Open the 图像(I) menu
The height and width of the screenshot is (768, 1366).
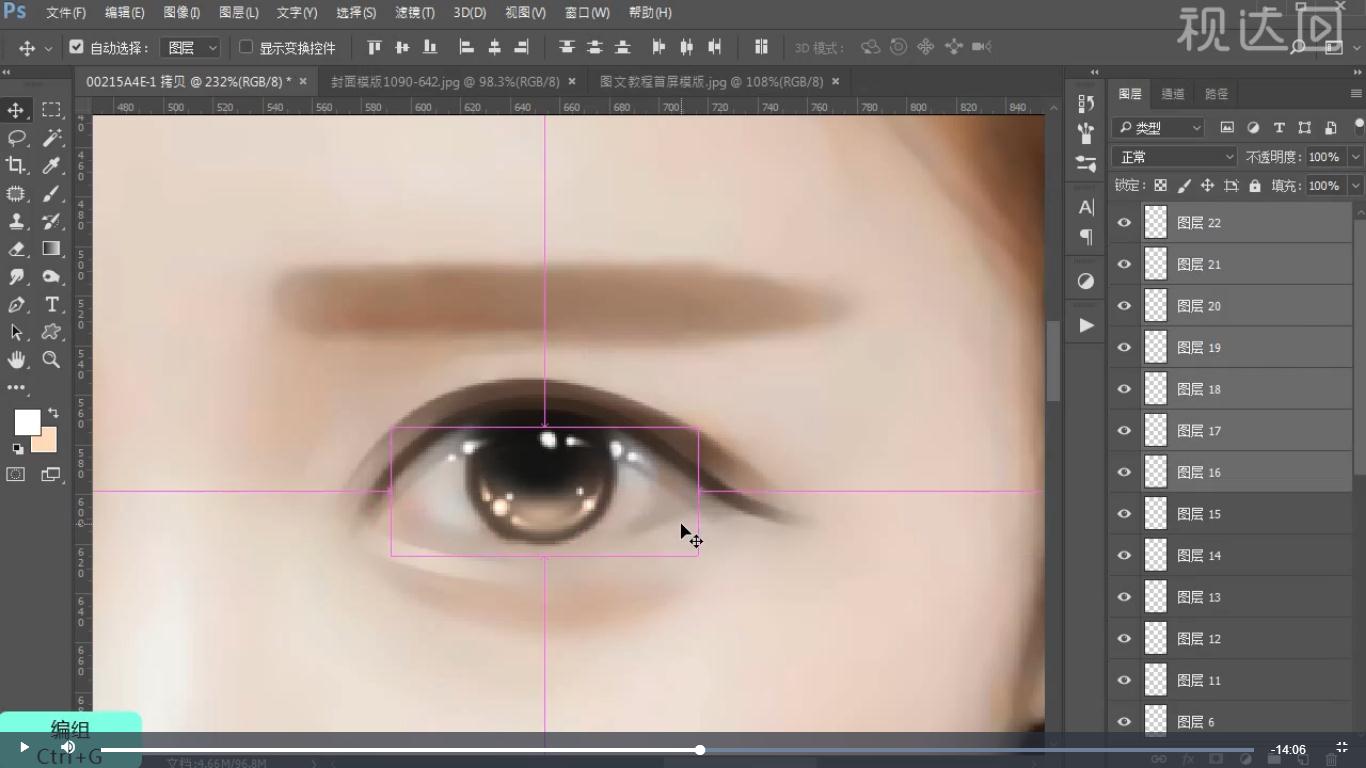[x=181, y=13]
